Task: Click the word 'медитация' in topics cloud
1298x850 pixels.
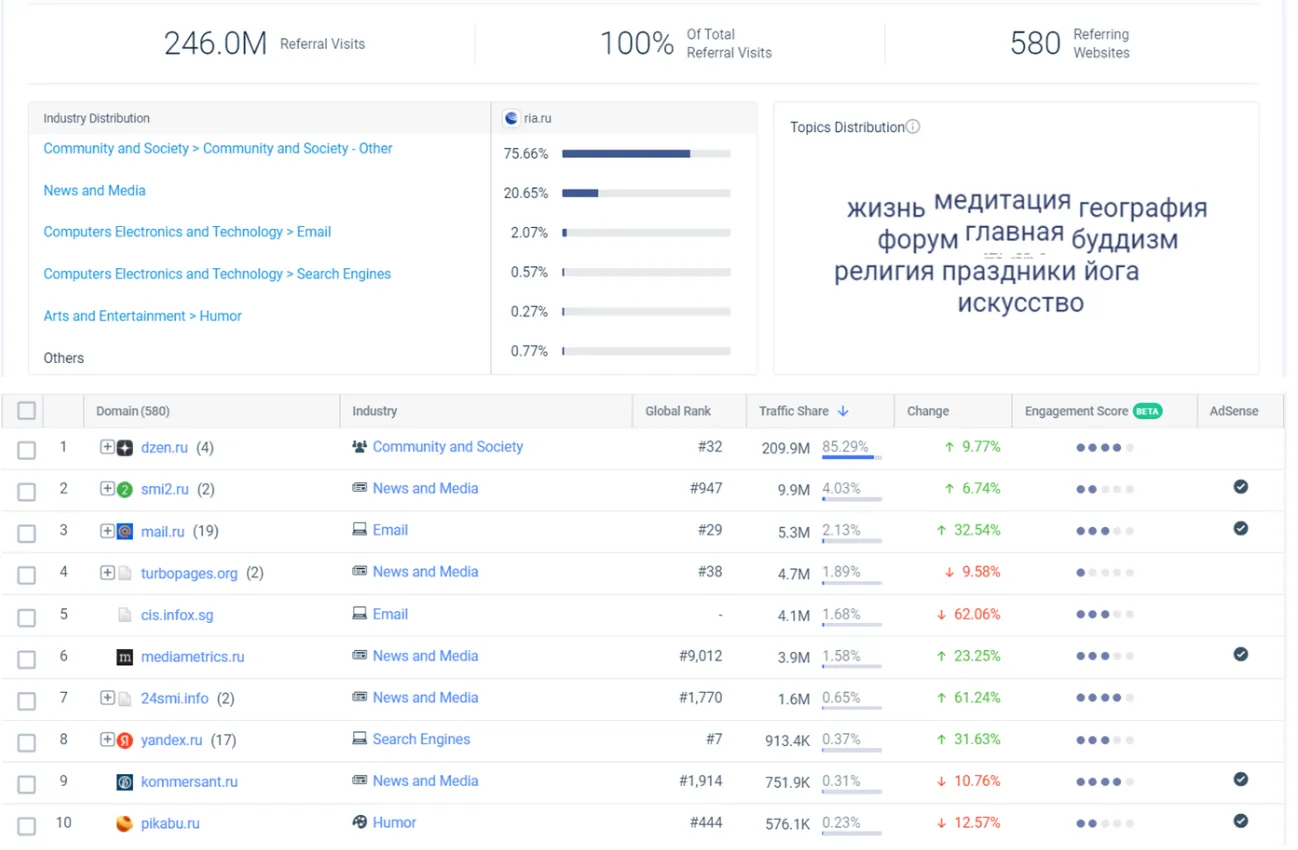Action: point(1002,201)
